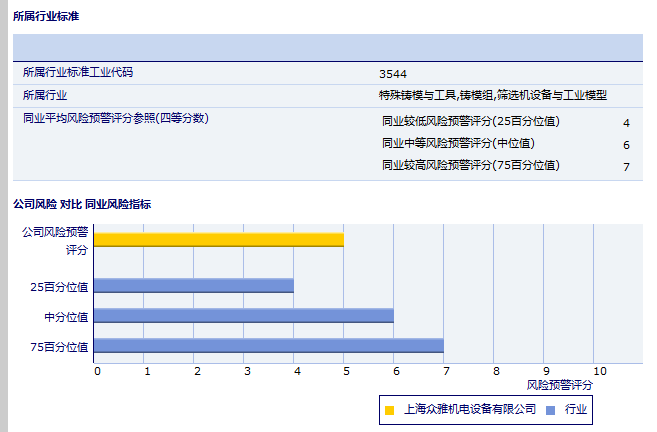
Task: Click the 所属行业标准工业代码 row label
Action: (77, 72)
